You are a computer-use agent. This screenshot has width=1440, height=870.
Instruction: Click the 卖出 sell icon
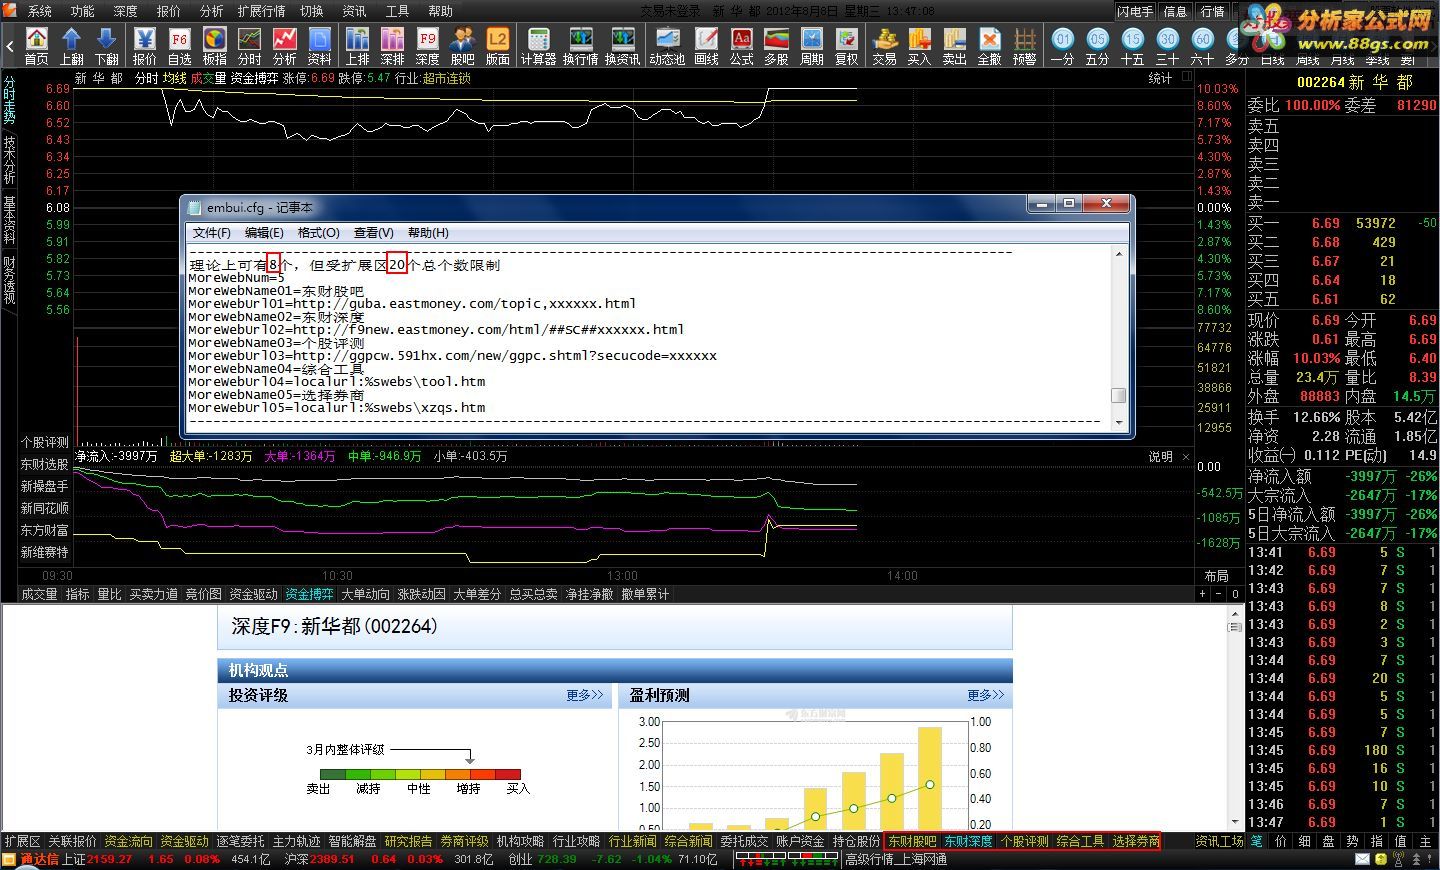point(955,46)
